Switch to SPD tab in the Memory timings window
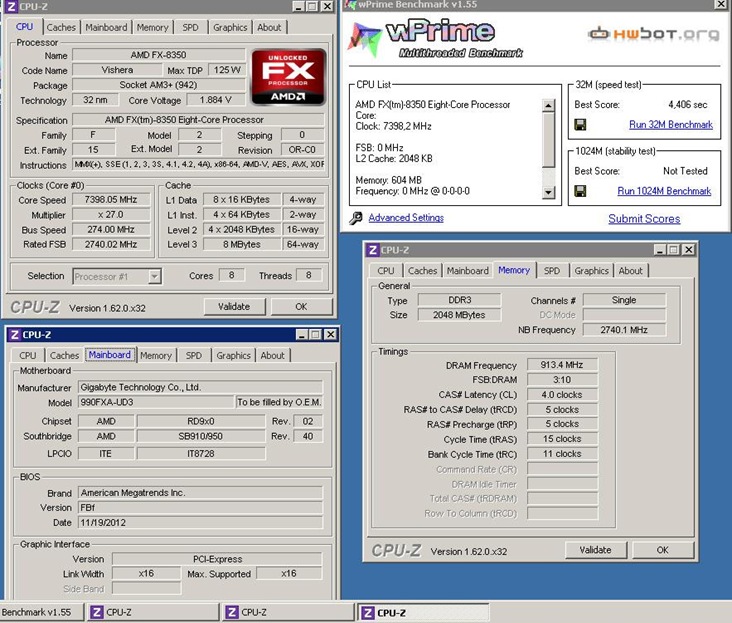The width and height of the screenshot is (732, 623). (x=551, y=271)
